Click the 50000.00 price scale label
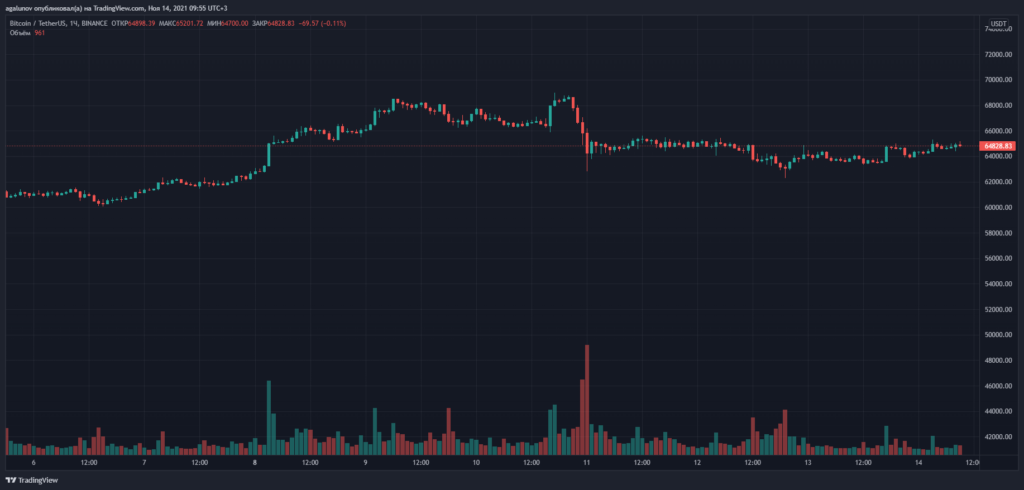 point(998,335)
